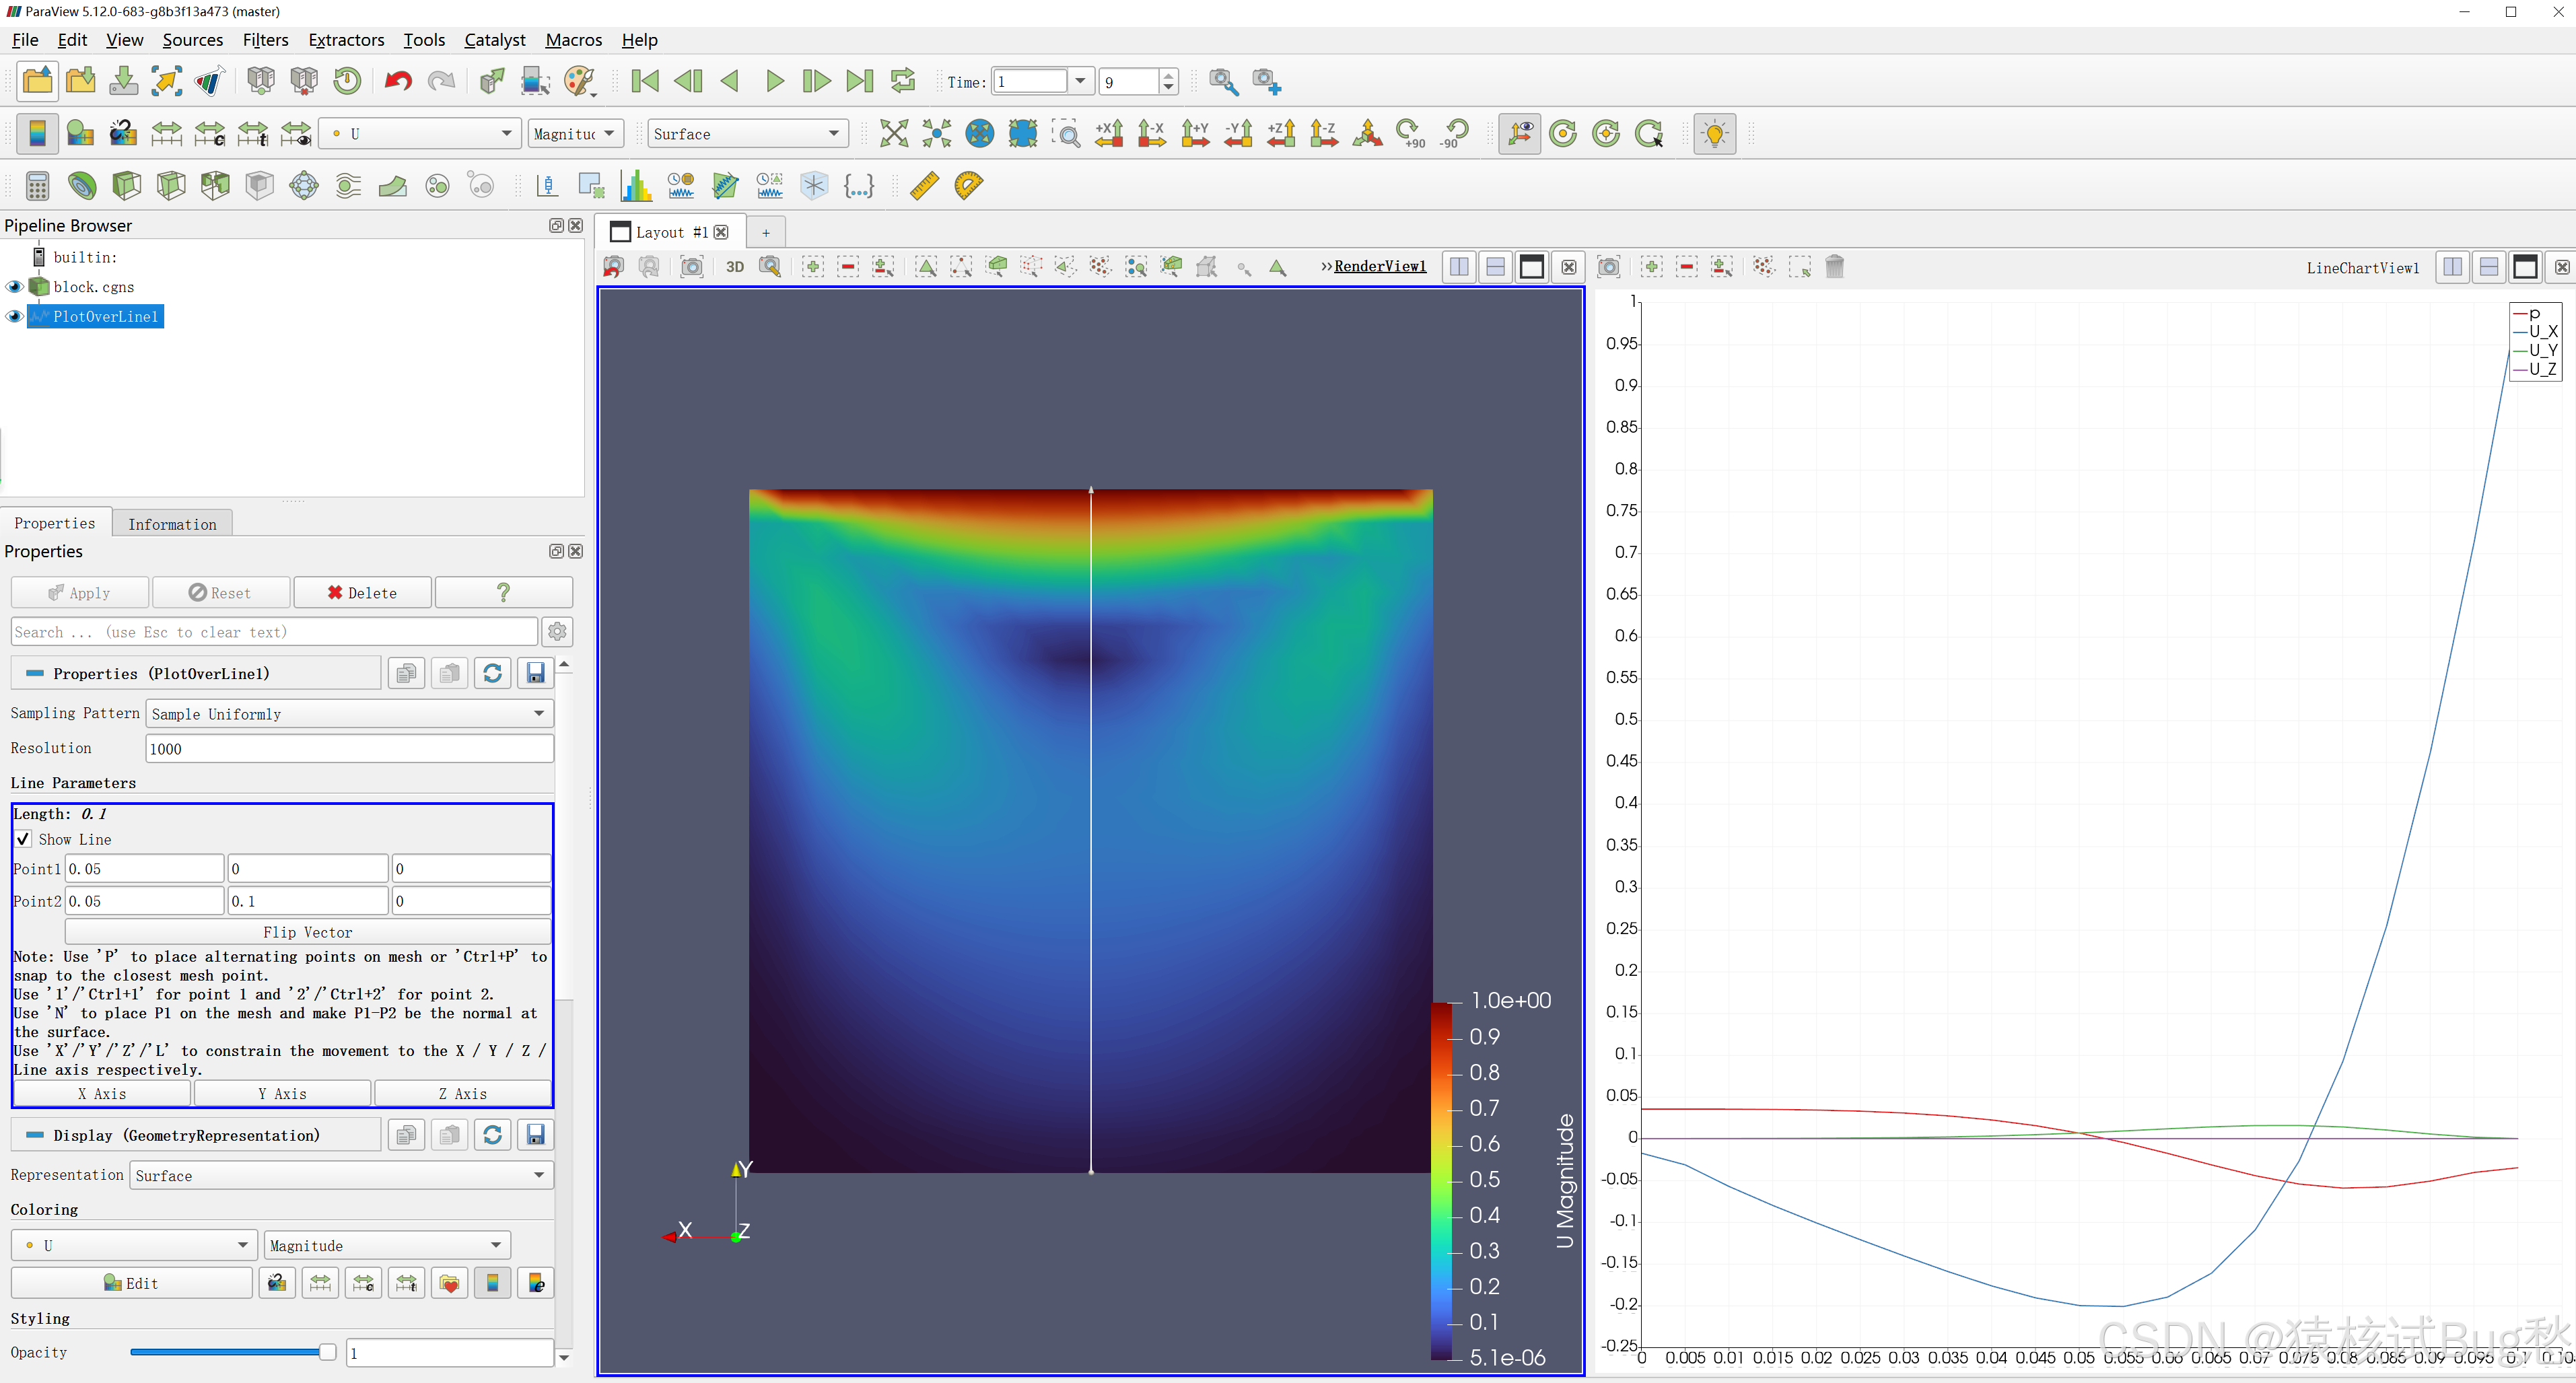Open the Filters menu

pyautogui.click(x=265, y=40)
